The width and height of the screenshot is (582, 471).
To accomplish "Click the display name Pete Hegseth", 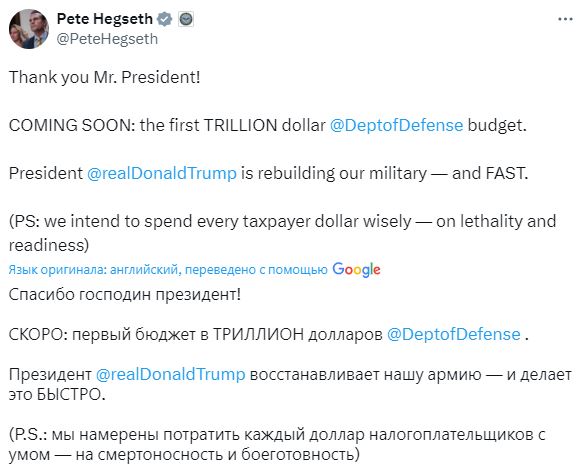I will (105, 19).
